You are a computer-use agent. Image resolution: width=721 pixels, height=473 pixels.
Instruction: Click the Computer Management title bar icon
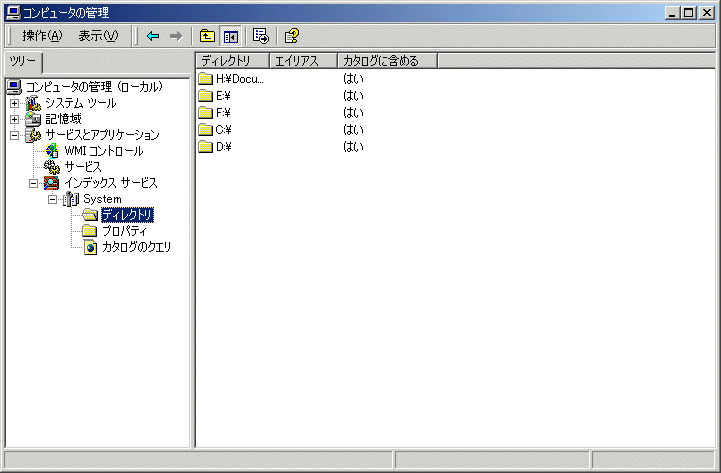coord(12,12)
